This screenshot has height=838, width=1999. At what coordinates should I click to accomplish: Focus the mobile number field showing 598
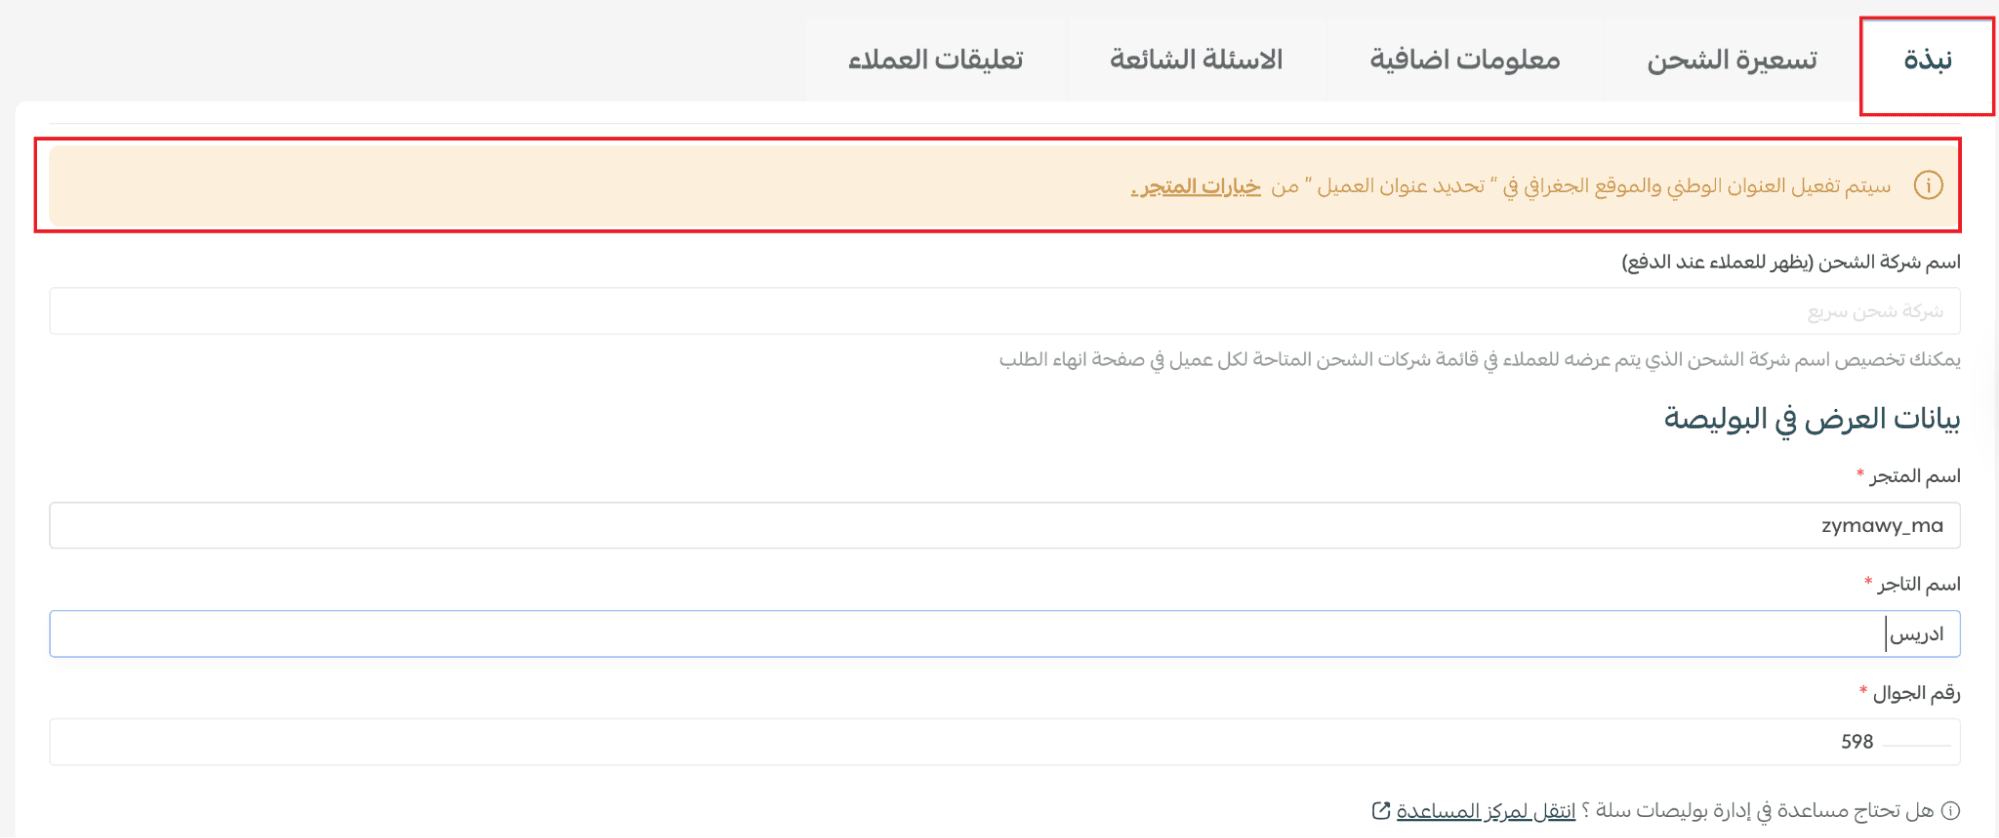[x=1004, y=742]
